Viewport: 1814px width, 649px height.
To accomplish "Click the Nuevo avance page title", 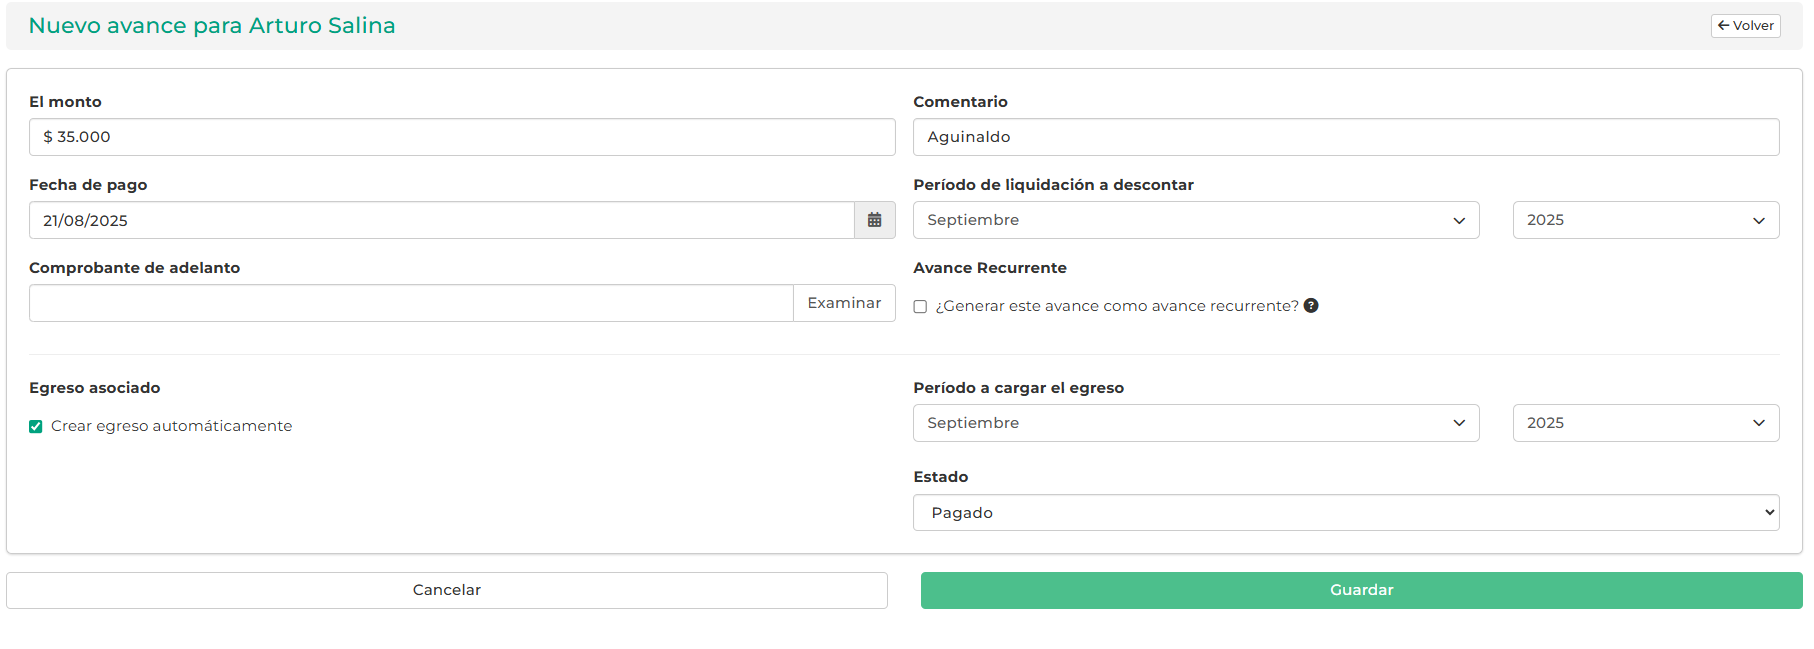I will [x=211, y=26].
